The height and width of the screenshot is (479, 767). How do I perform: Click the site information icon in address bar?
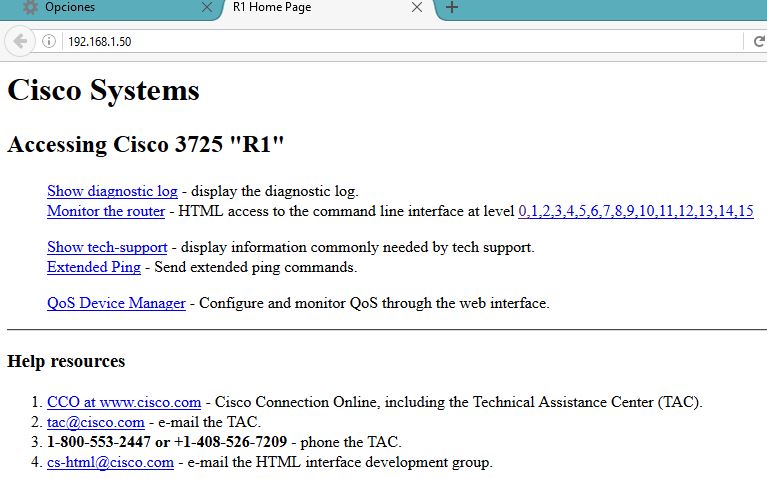coord(48,41)
